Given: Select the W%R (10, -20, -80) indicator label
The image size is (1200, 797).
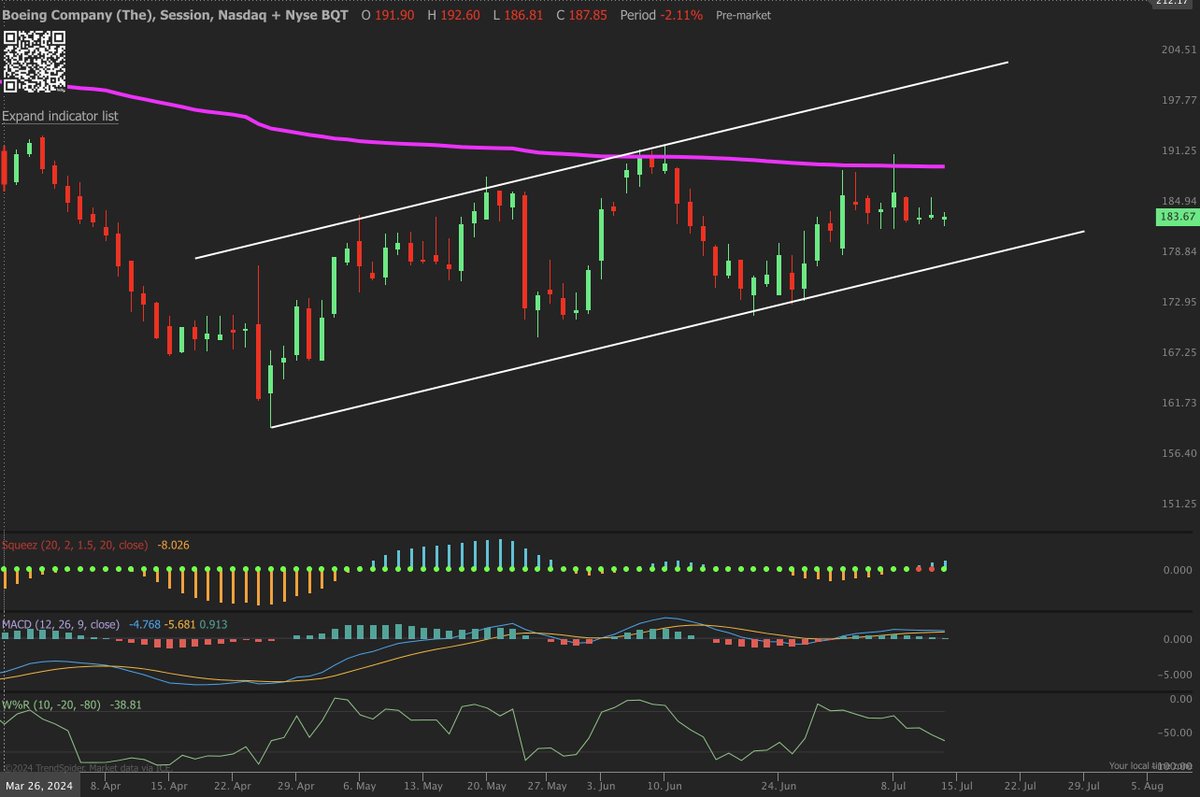Looking at the screenshot, I should tap(52, 704).
